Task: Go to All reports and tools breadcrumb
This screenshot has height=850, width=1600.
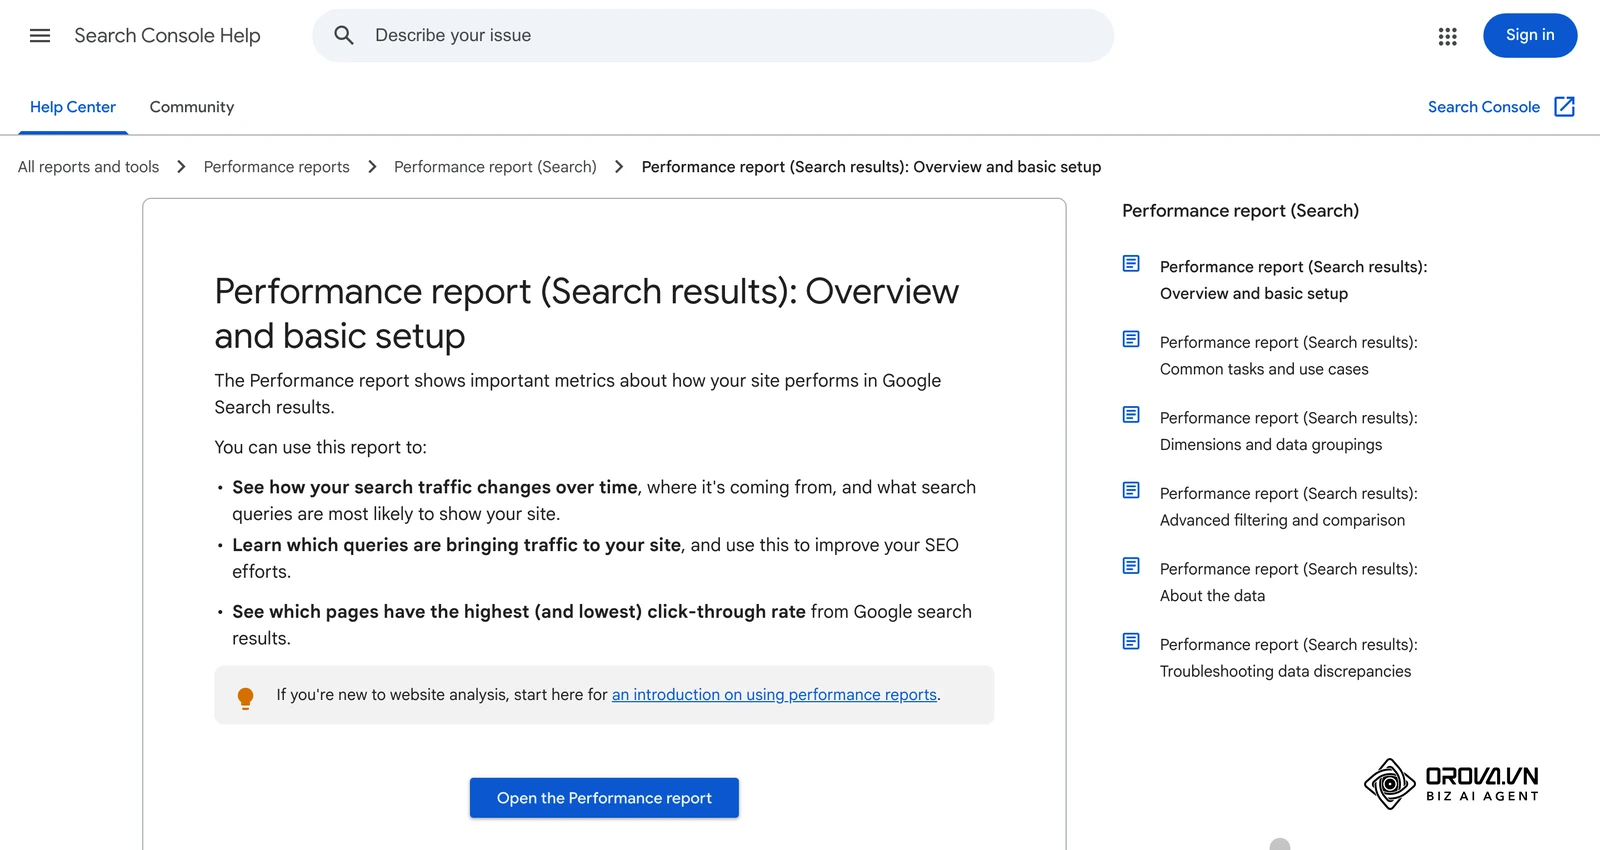Action: (x=88, y=167)
